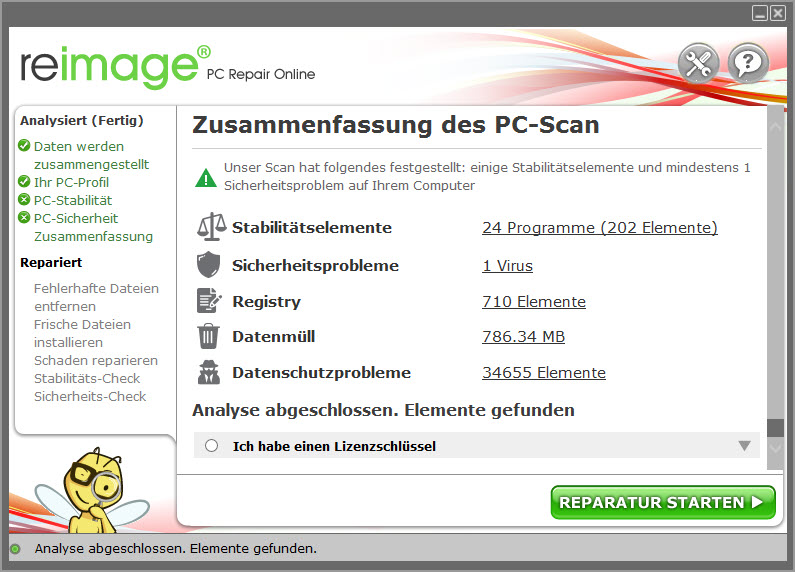Open the help question mark icon
795x572 pixels.
point(748,64)
